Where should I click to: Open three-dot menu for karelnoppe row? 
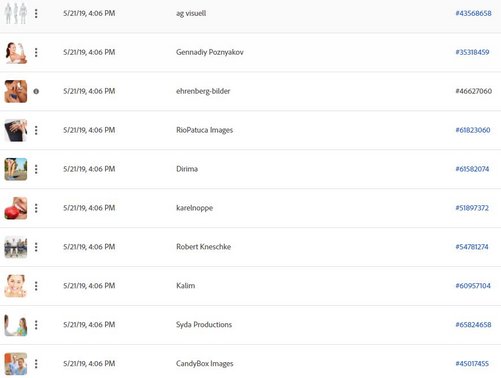[x=36, y=208]
